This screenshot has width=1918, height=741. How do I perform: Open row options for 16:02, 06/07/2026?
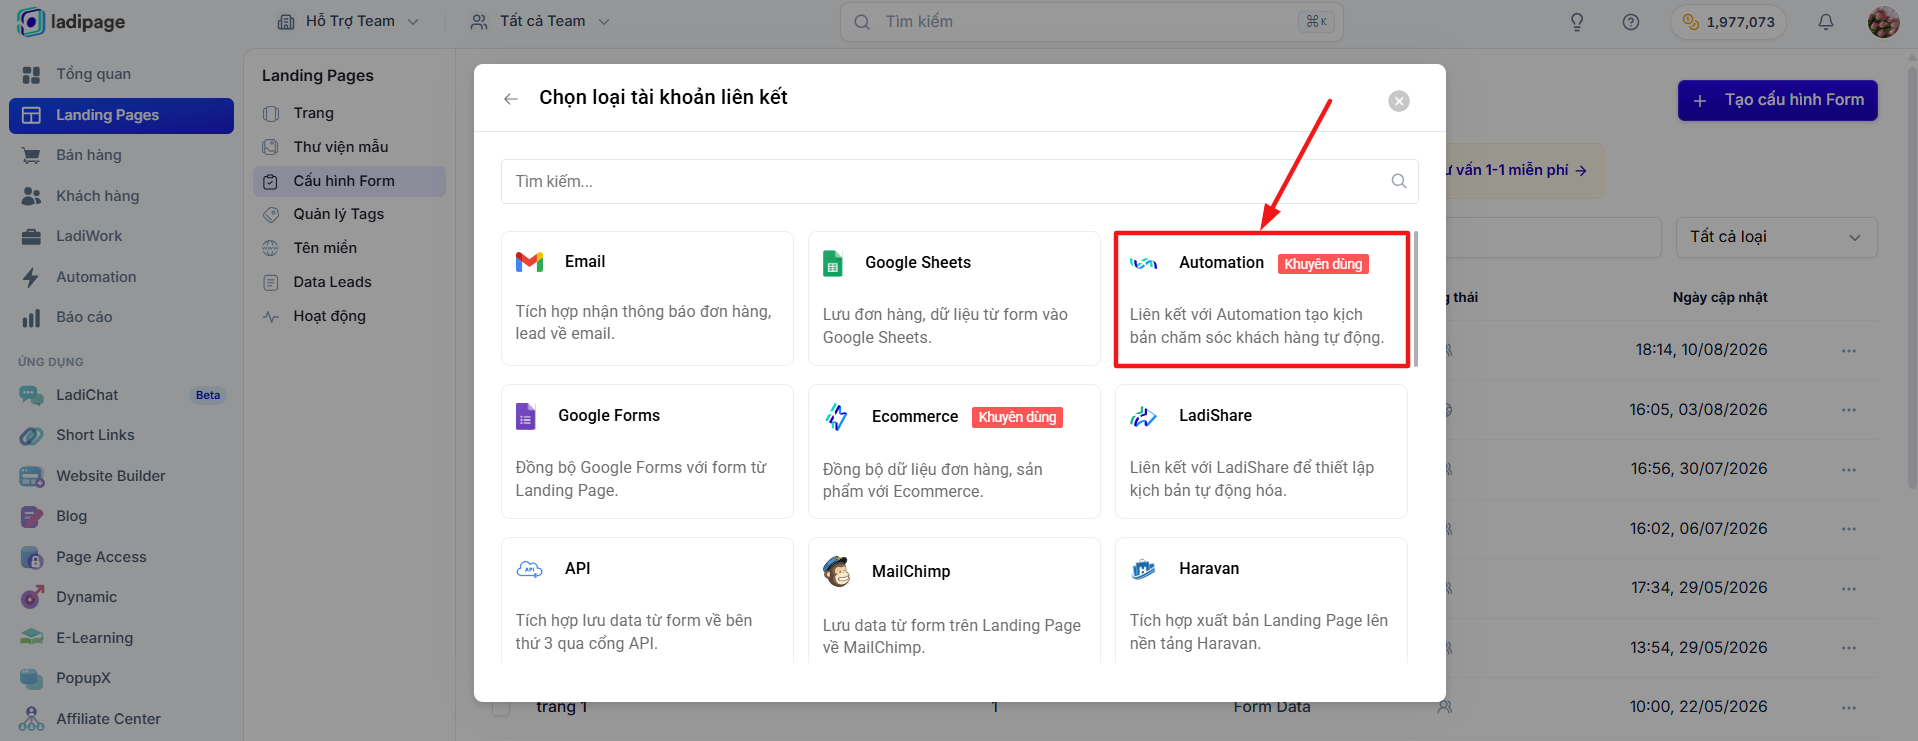coord(1849,529)
